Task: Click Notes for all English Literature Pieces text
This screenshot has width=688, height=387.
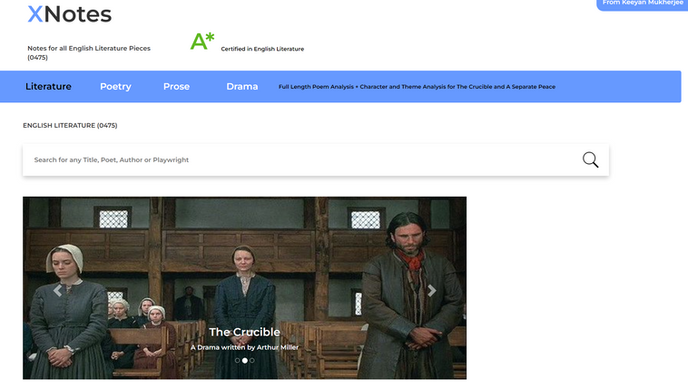Action: coord(89,53)
